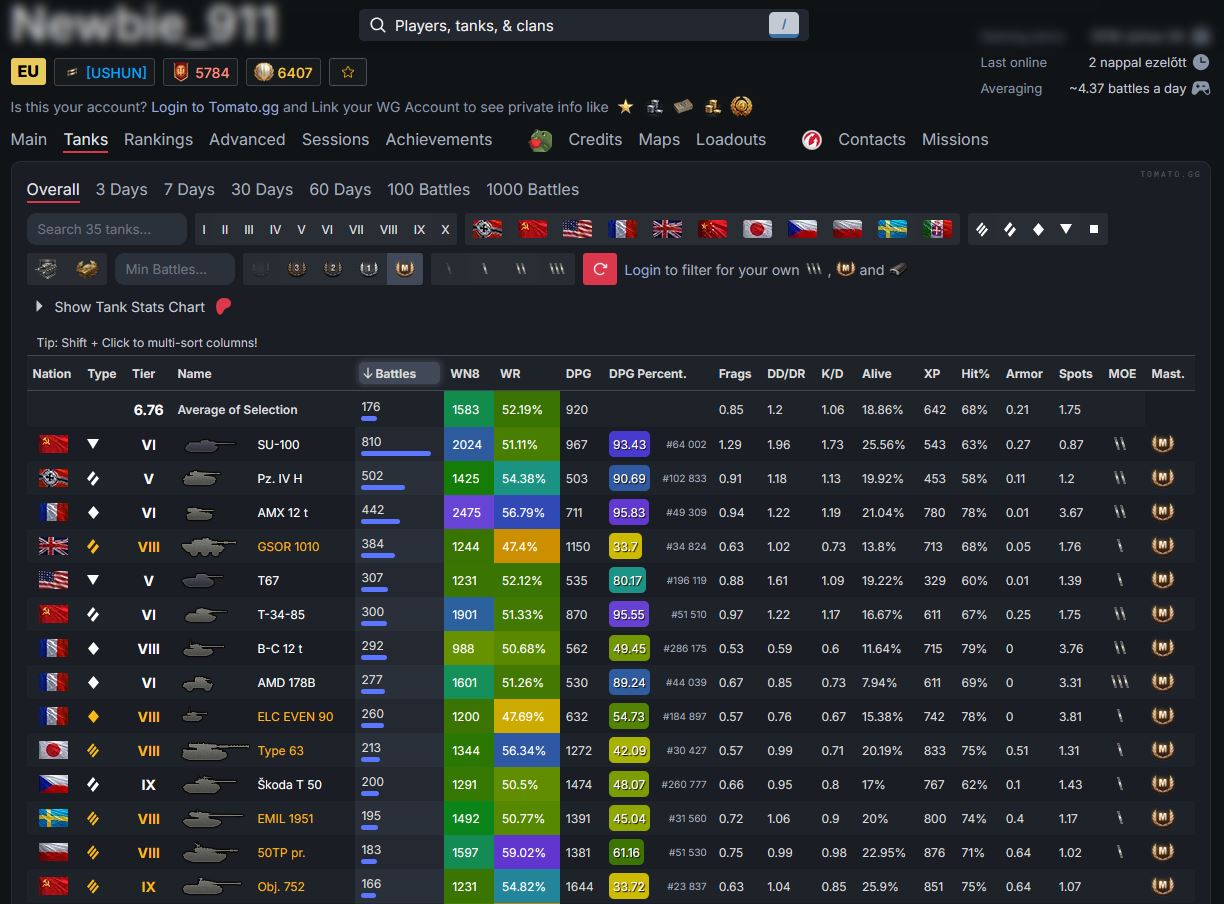This screenshot has width=1224, height=904.
Task: Sort table by Battles column
Action: point(399,373)
